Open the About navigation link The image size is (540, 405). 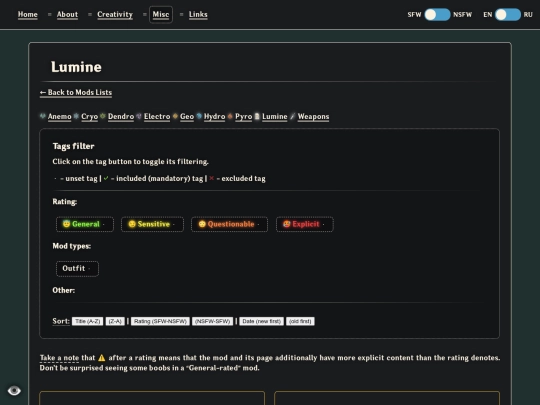[67, 14]
